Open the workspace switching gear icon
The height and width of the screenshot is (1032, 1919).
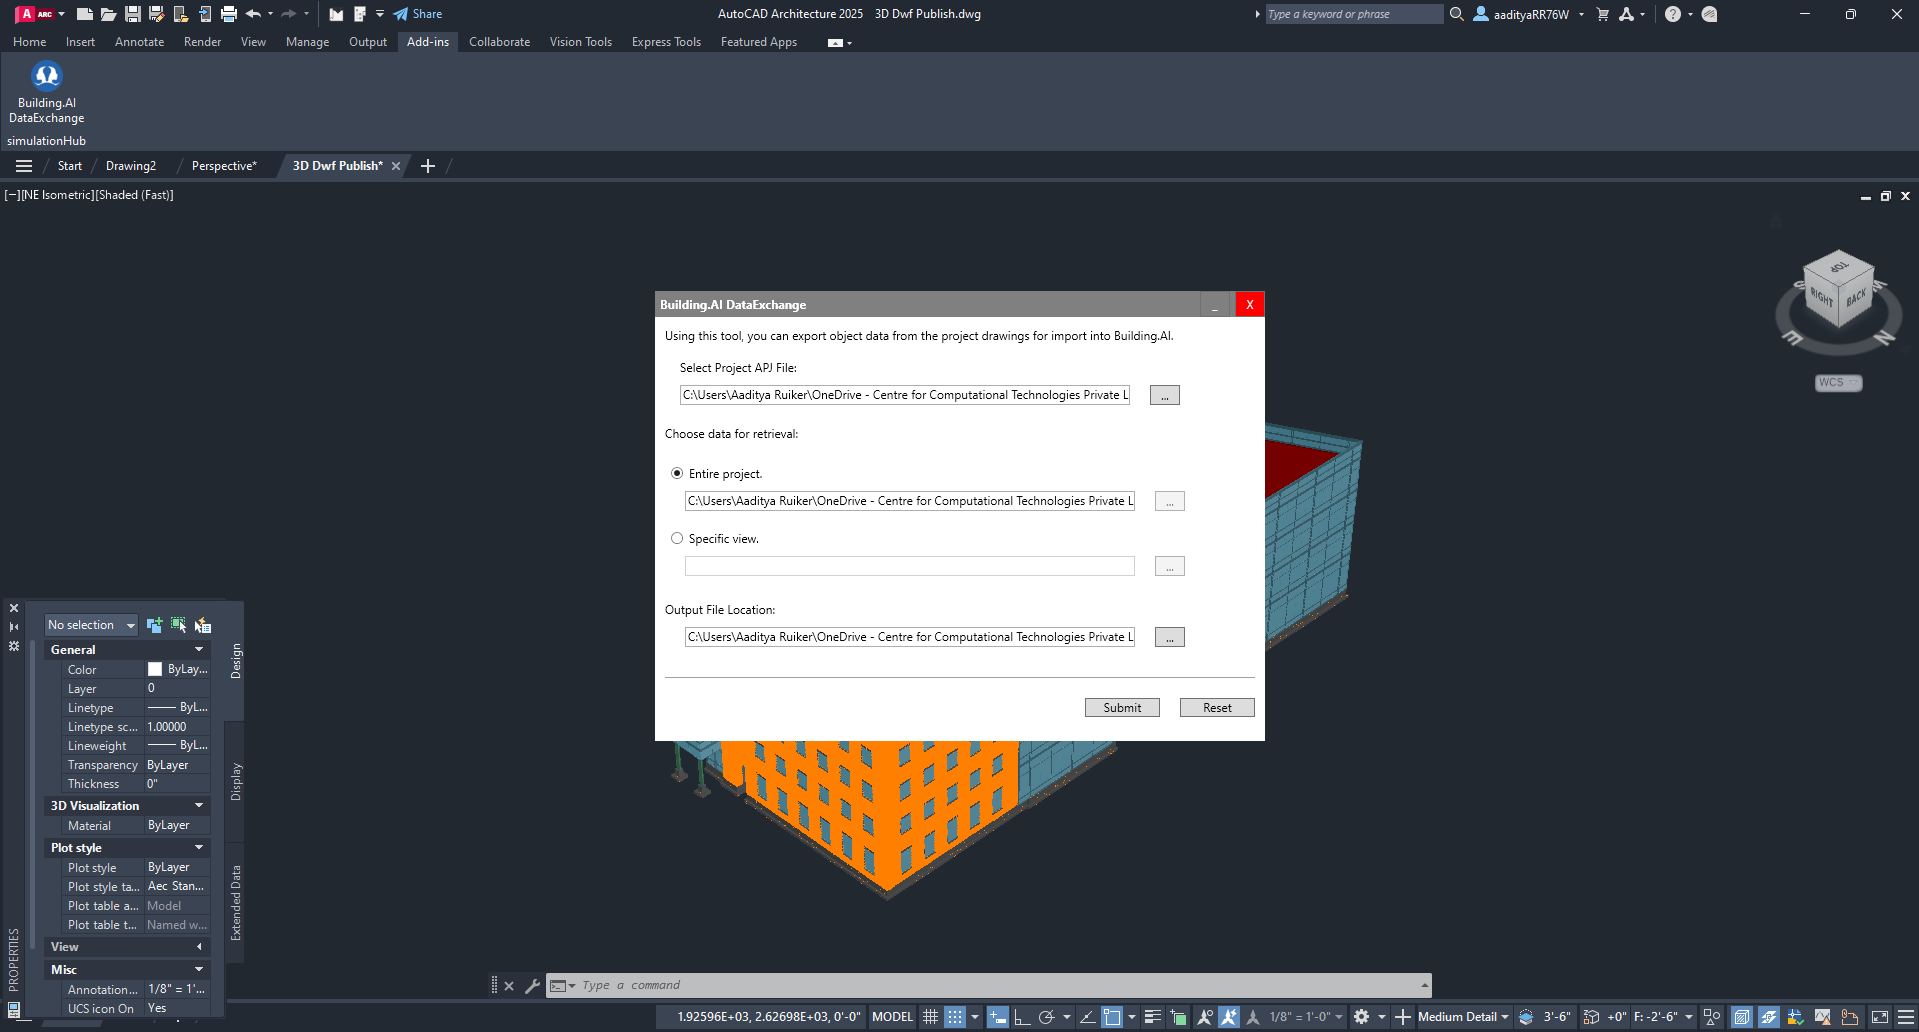click(x=1361, y=1017)
